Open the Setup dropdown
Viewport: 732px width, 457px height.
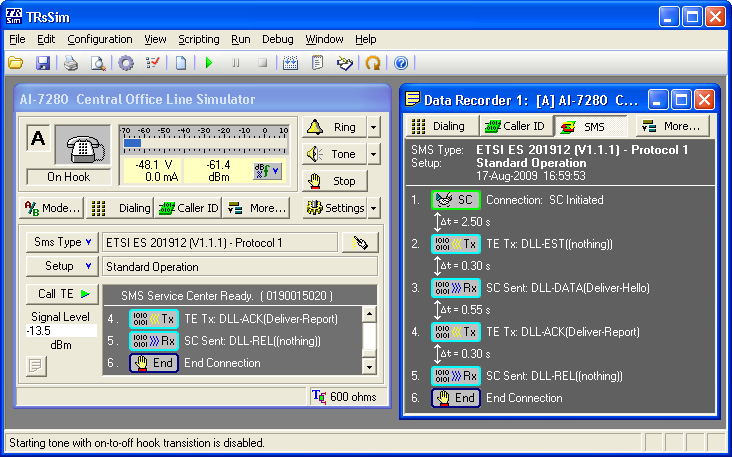[x=62, y=266]
